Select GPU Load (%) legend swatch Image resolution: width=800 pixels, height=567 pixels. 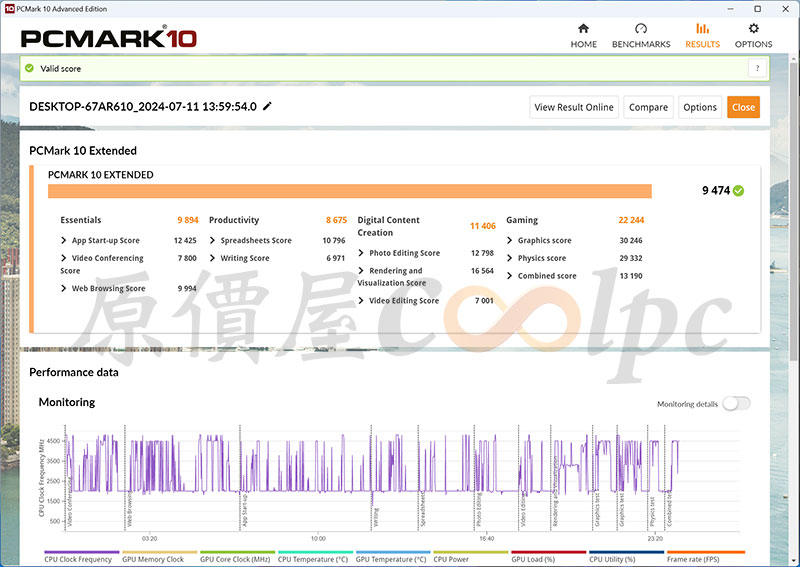point(548,552)
